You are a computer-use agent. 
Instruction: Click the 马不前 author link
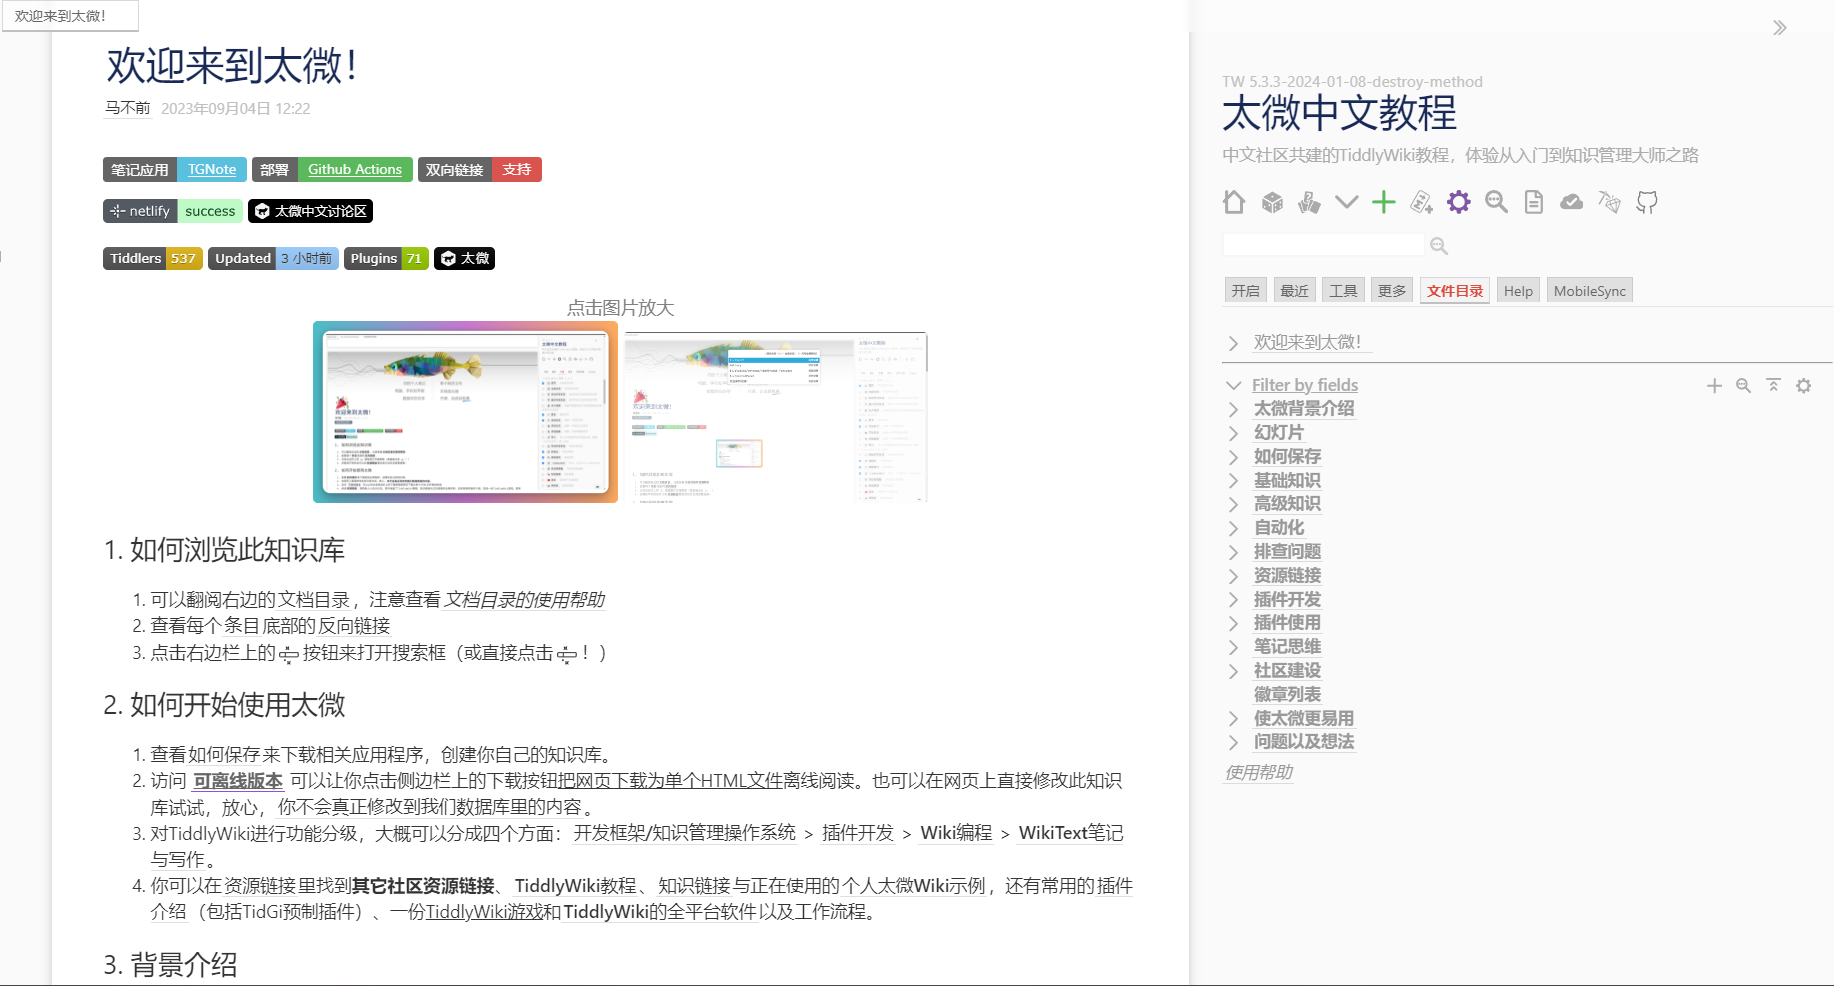[128, 108]
